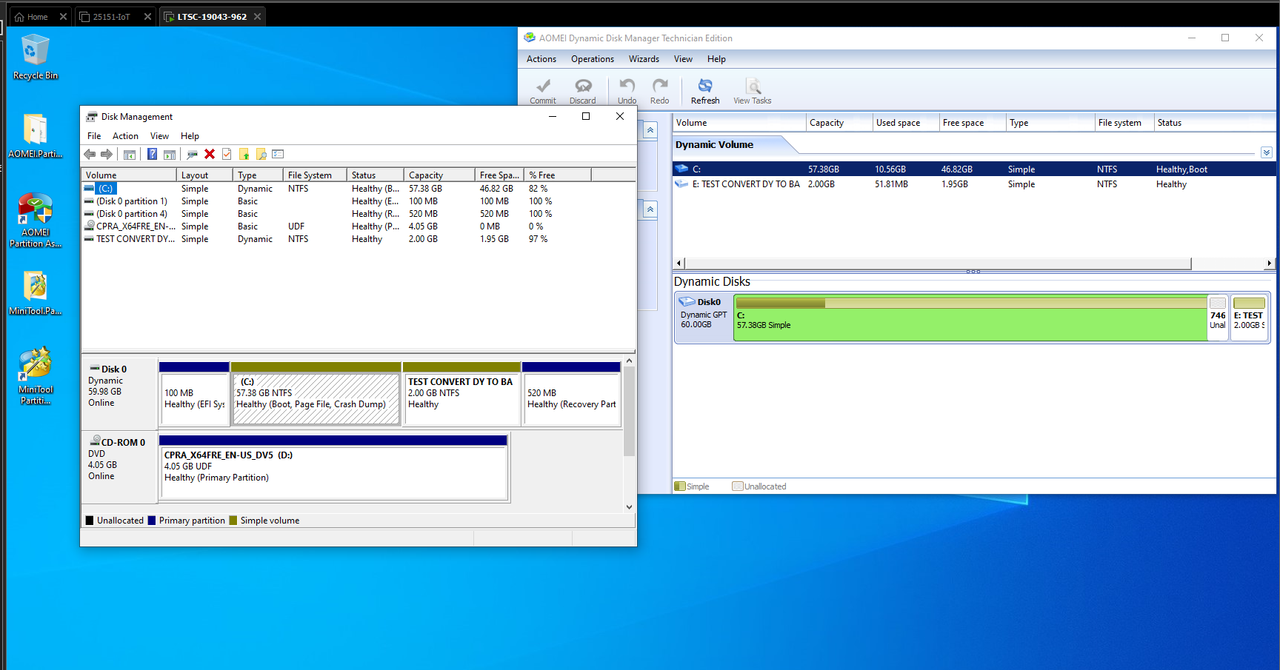
Task: Collapse the lower AOMEI side panel chevron
Action: pyautogui.click(x=650, y=210)
